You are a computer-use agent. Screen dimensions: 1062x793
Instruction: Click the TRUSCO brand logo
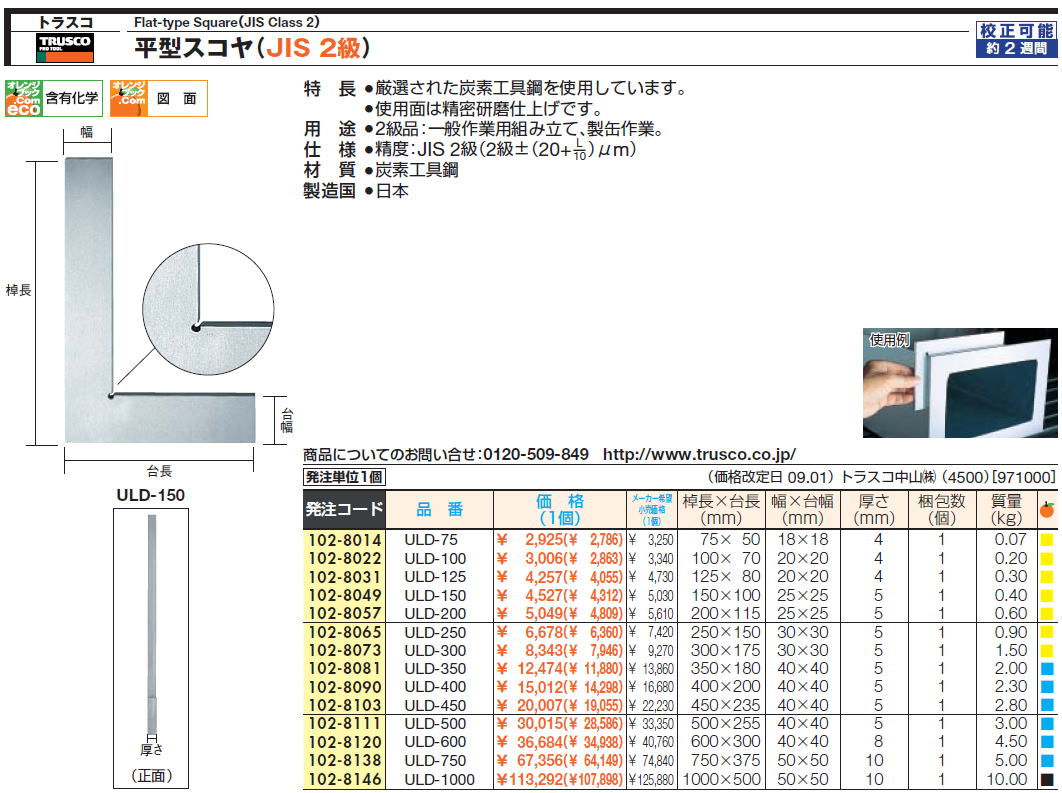(x=64, y=48)
